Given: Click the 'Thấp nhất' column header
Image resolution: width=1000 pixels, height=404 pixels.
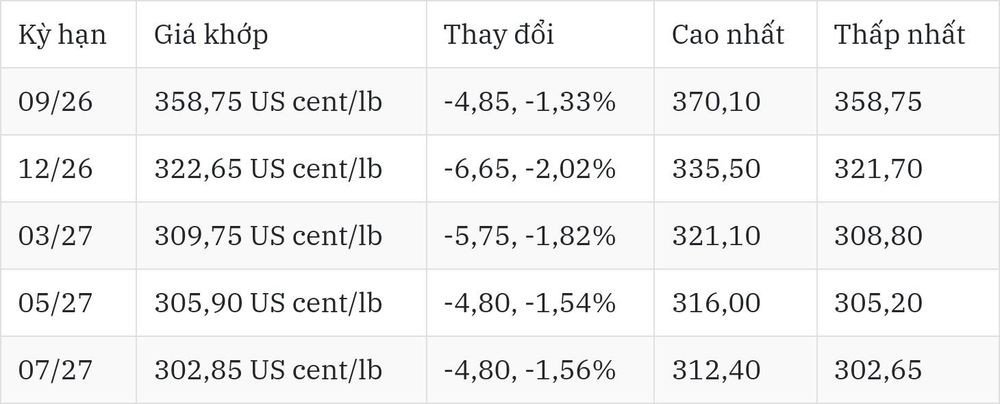Looking at the screenshot, I should click(900, 34).
